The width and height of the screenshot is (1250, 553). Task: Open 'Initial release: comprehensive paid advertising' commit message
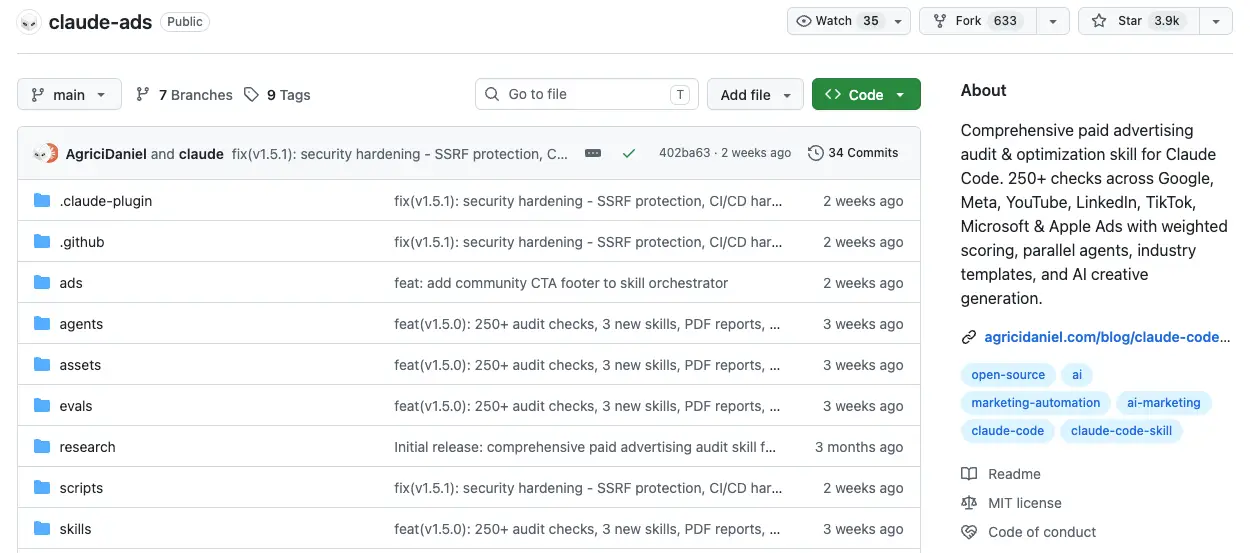tap(585, 447)
